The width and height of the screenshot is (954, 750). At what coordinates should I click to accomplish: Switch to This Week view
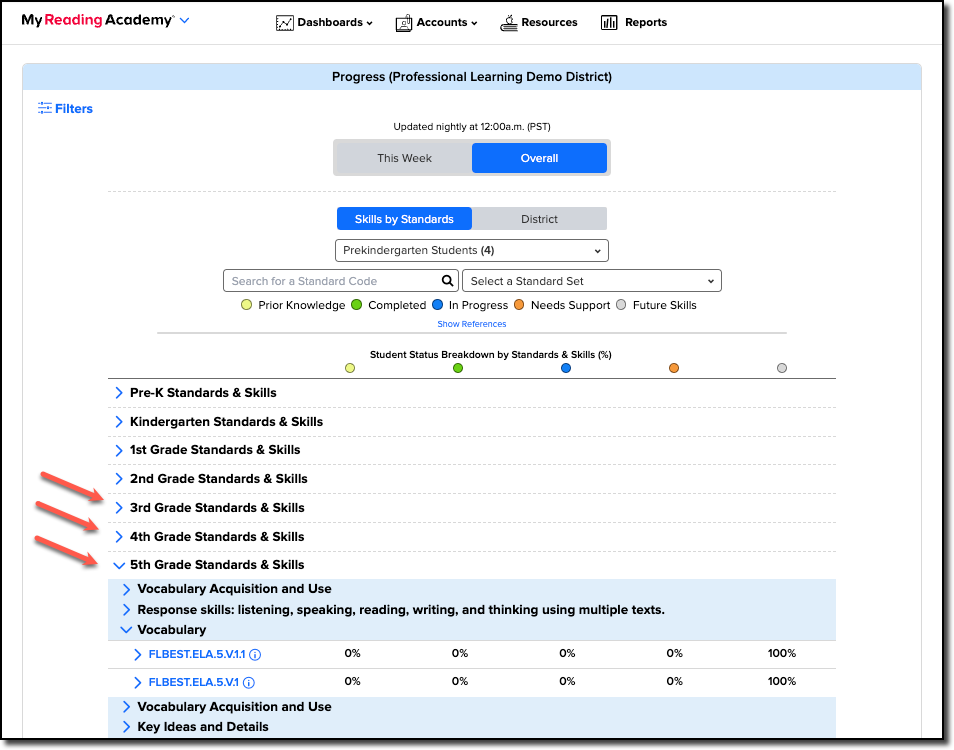404,158
